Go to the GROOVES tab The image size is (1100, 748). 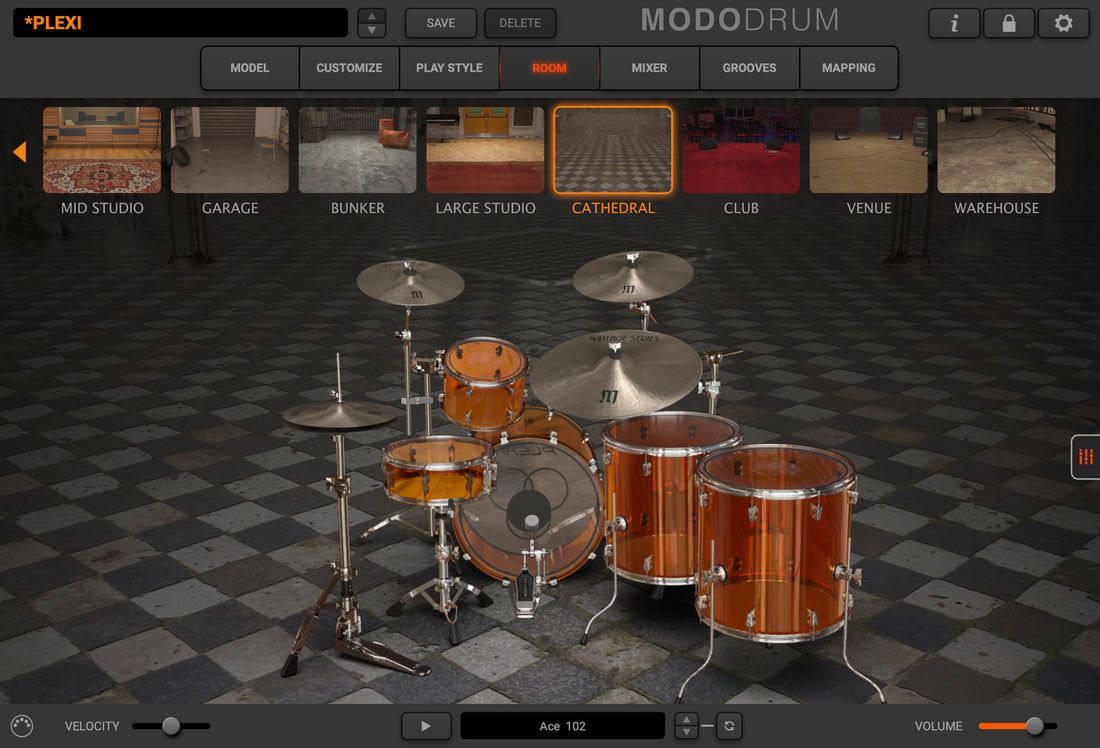tap(749, 68)
